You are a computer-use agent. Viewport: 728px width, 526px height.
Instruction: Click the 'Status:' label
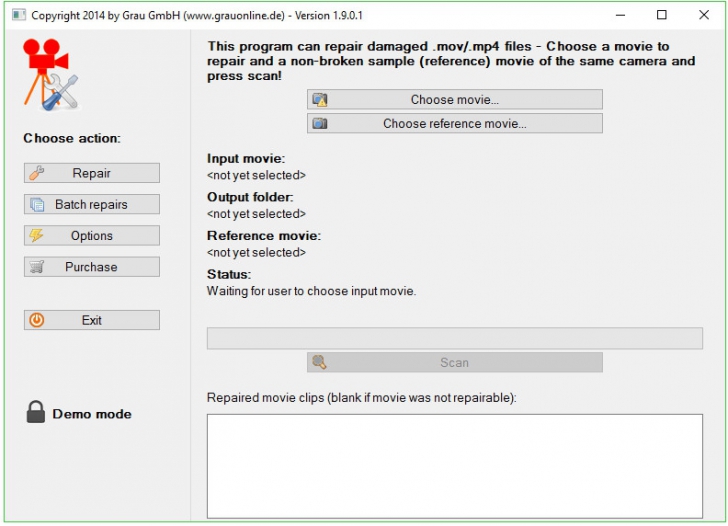click(229, 274)
